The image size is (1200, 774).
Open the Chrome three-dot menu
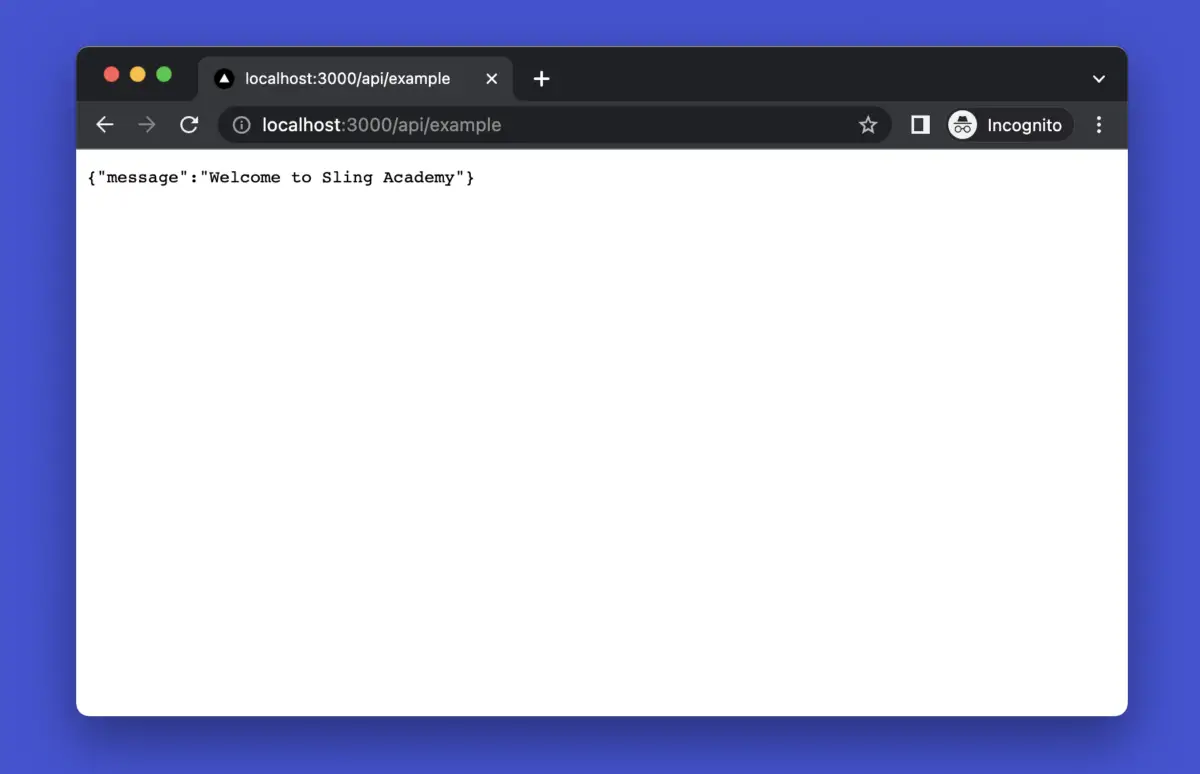[x=1099, y=125]
